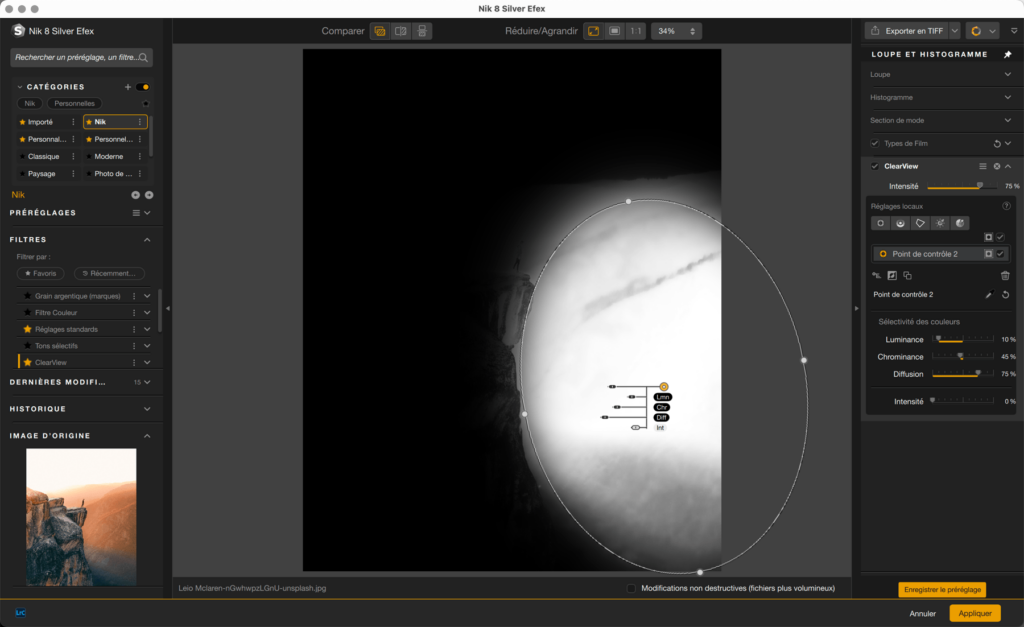Click Exporter en TIFF button
The image size is (1024, 627).
[906, 31]
